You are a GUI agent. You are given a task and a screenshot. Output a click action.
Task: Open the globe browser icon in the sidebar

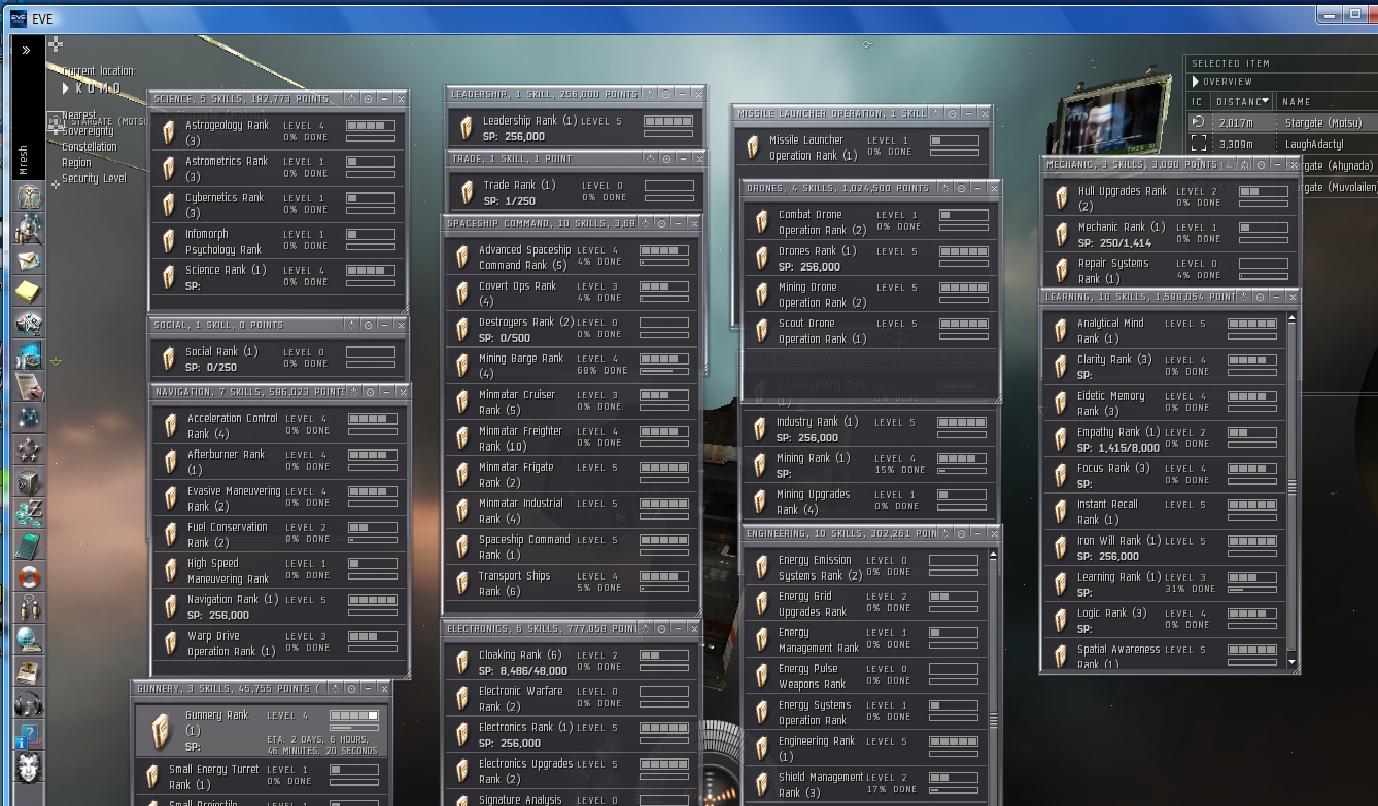tap(28, 640)
